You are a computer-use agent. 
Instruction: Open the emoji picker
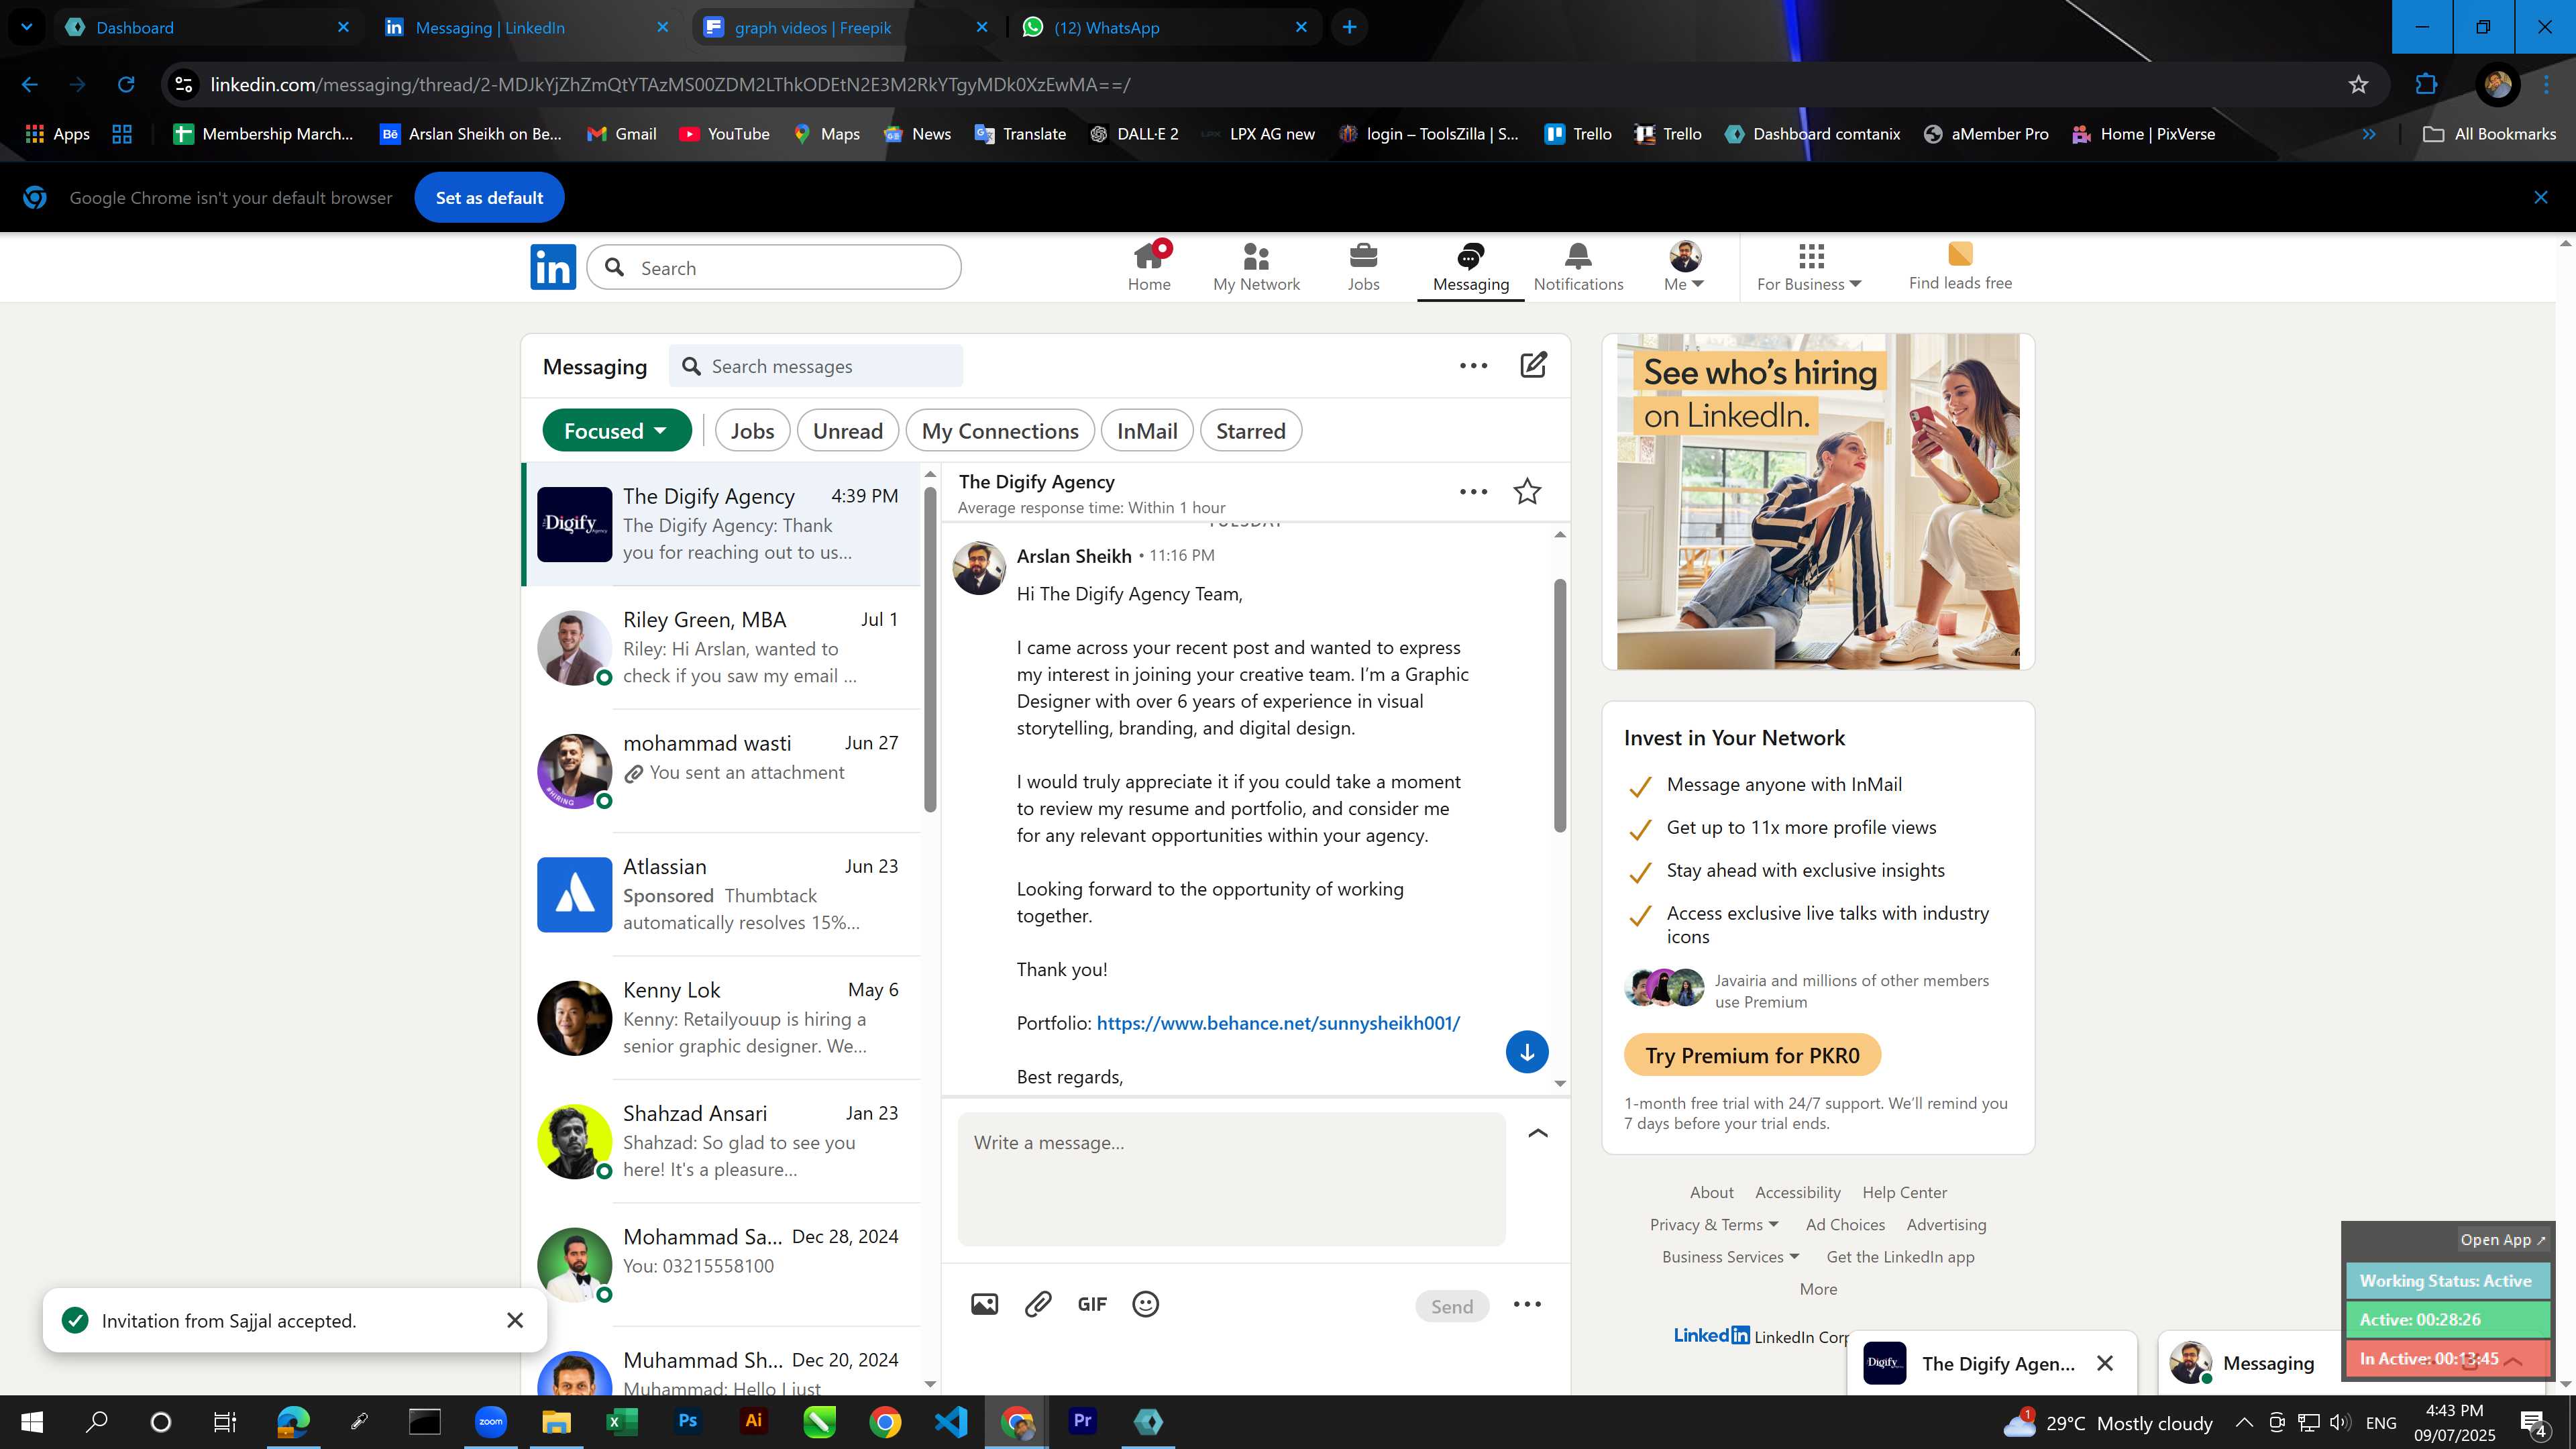(x=1145, y=1304)
